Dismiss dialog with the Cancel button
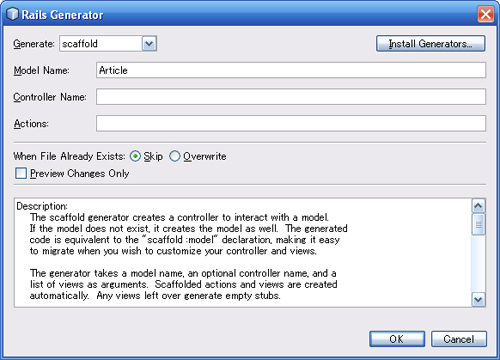Image resolution: width=500 pixels, height=360 pixels. pyautogui.click(x=459, y=339)
